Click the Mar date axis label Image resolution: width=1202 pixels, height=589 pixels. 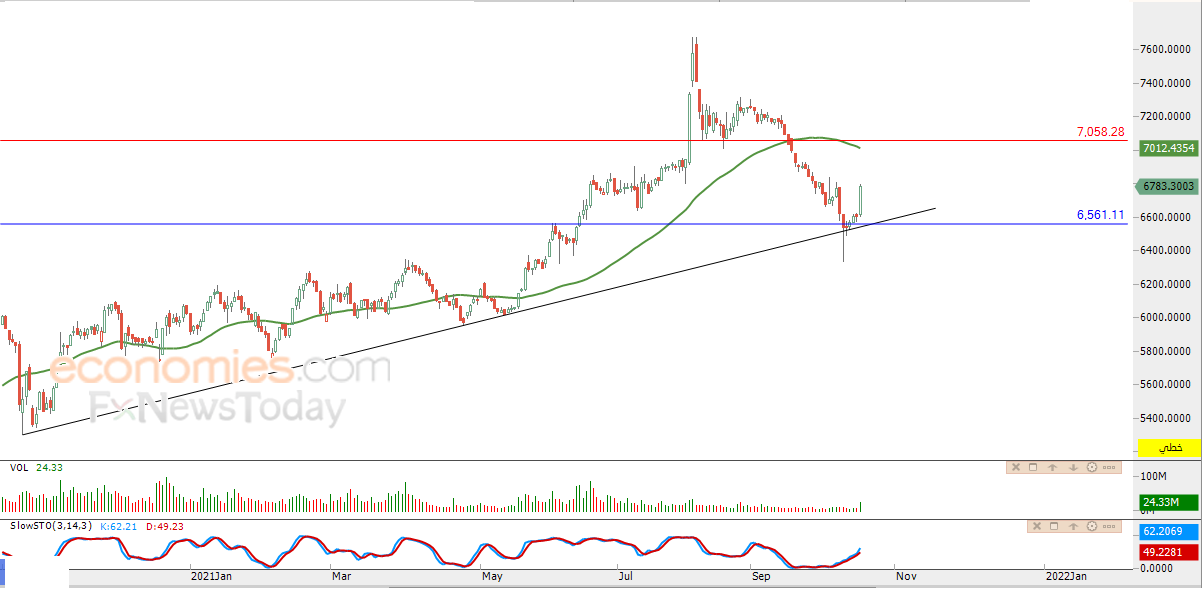(342, 576)
